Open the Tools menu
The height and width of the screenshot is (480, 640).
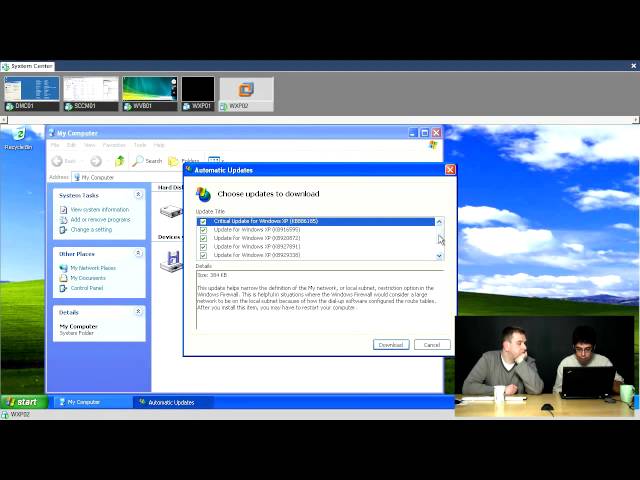pos(140,145)
